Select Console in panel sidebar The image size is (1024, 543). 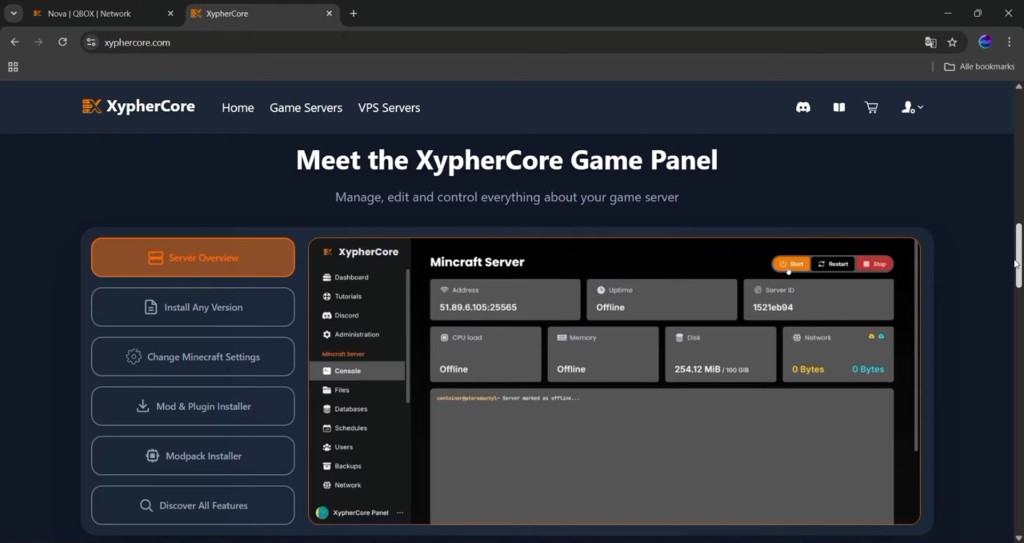357,371
